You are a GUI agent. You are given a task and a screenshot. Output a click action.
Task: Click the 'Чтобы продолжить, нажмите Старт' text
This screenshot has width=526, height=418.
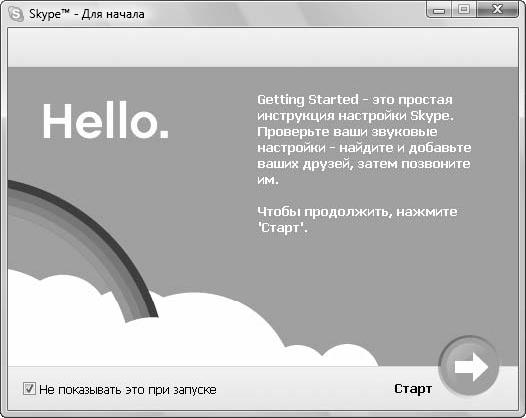coord(357,220)
